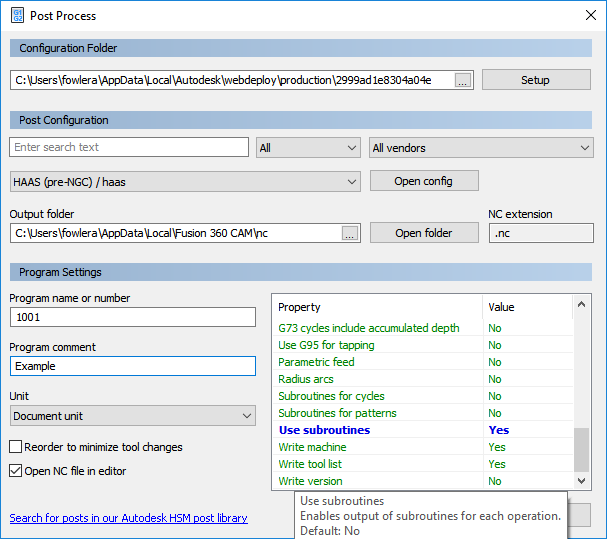Click the Program name or number field

[x=133, y=317]
